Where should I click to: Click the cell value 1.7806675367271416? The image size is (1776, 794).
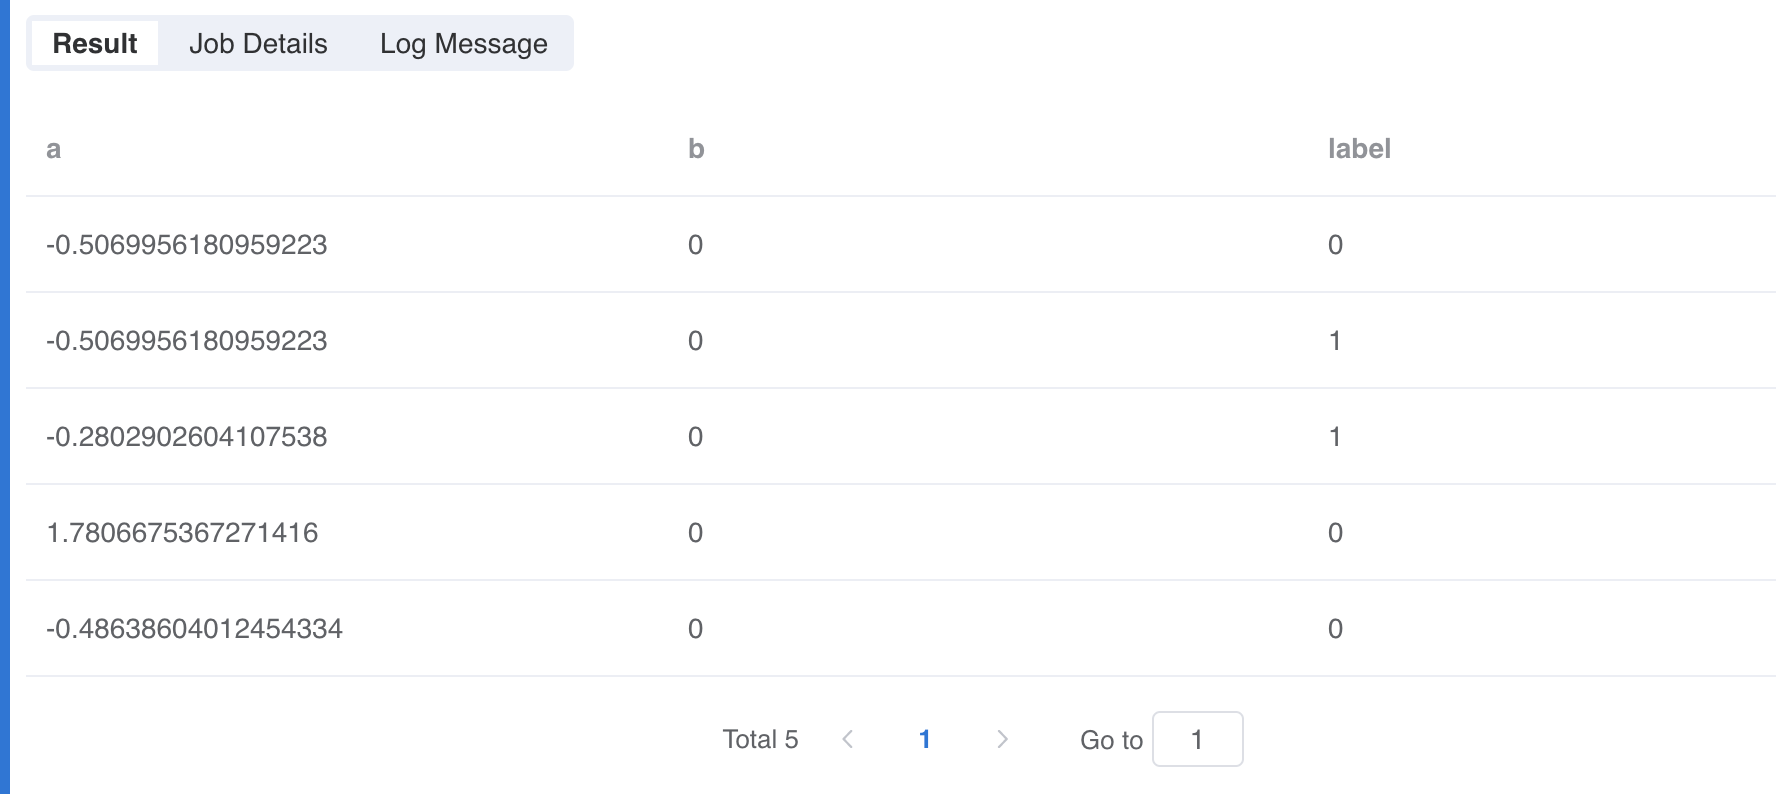(182, 533)
